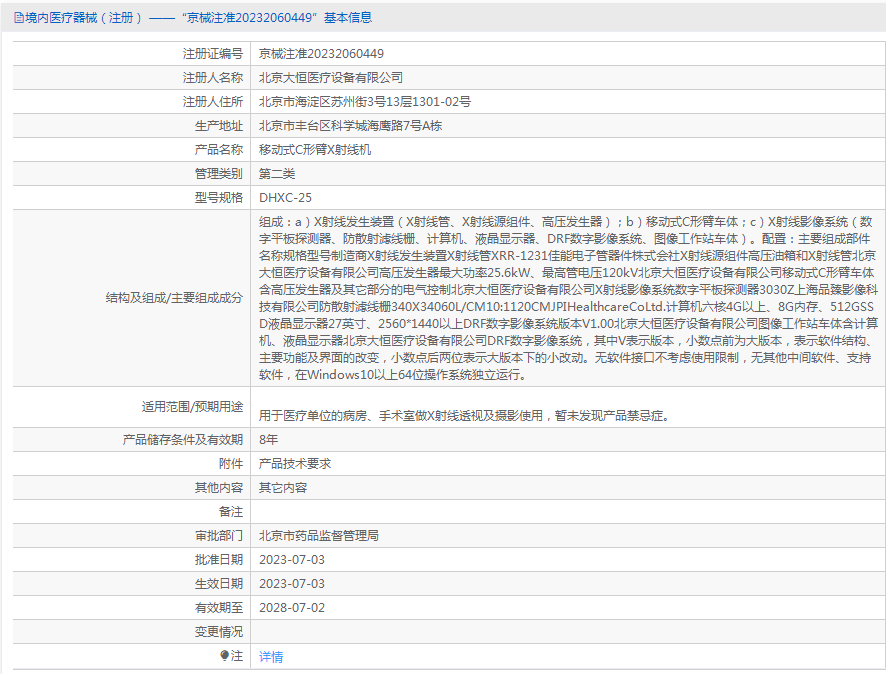Click the 产品名称 label
Screen dimensions: 886x674
(219, 150)
